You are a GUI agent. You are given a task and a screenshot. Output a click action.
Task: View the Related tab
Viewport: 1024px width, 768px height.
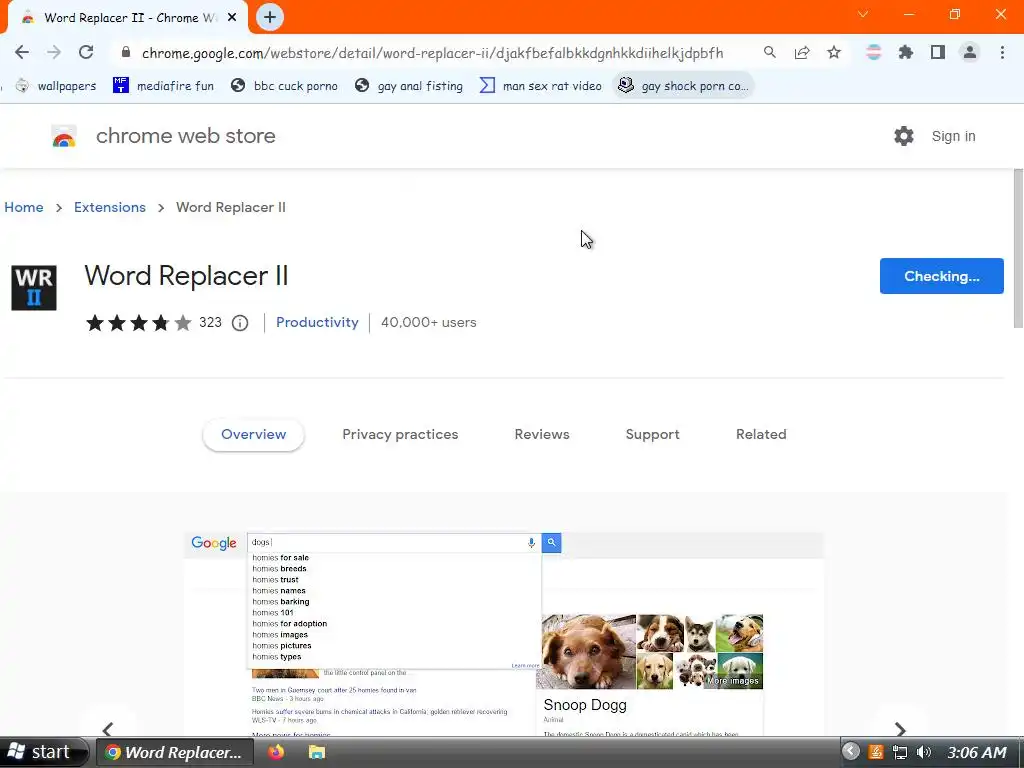coord(761,434)
